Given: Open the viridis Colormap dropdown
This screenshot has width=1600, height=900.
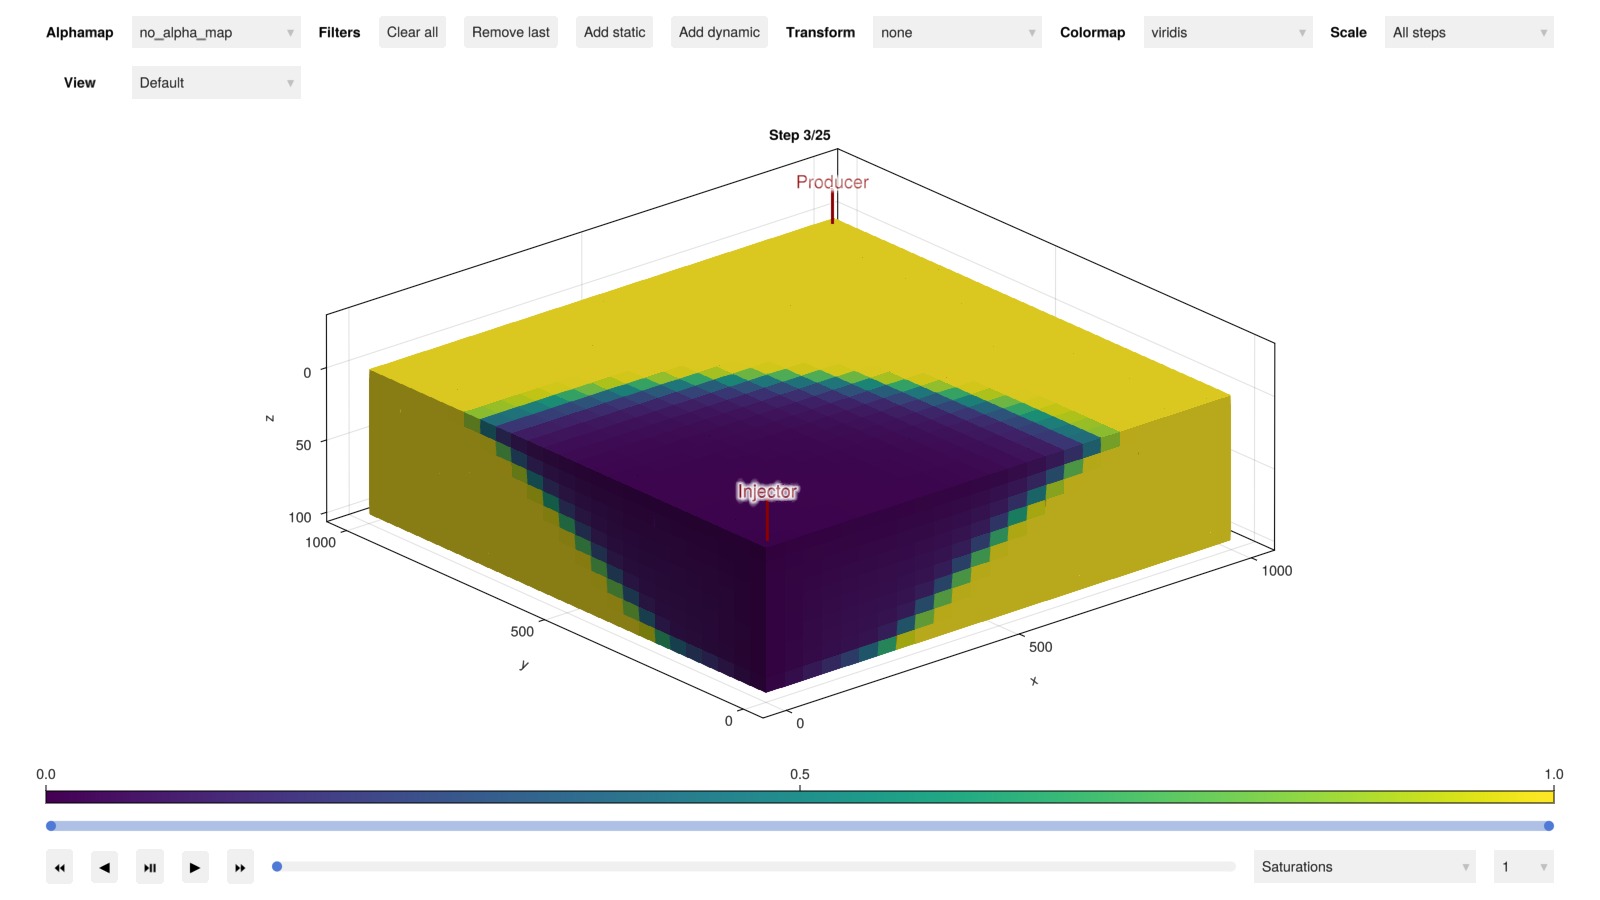Looking at the screenshot, I should 1227,32.
